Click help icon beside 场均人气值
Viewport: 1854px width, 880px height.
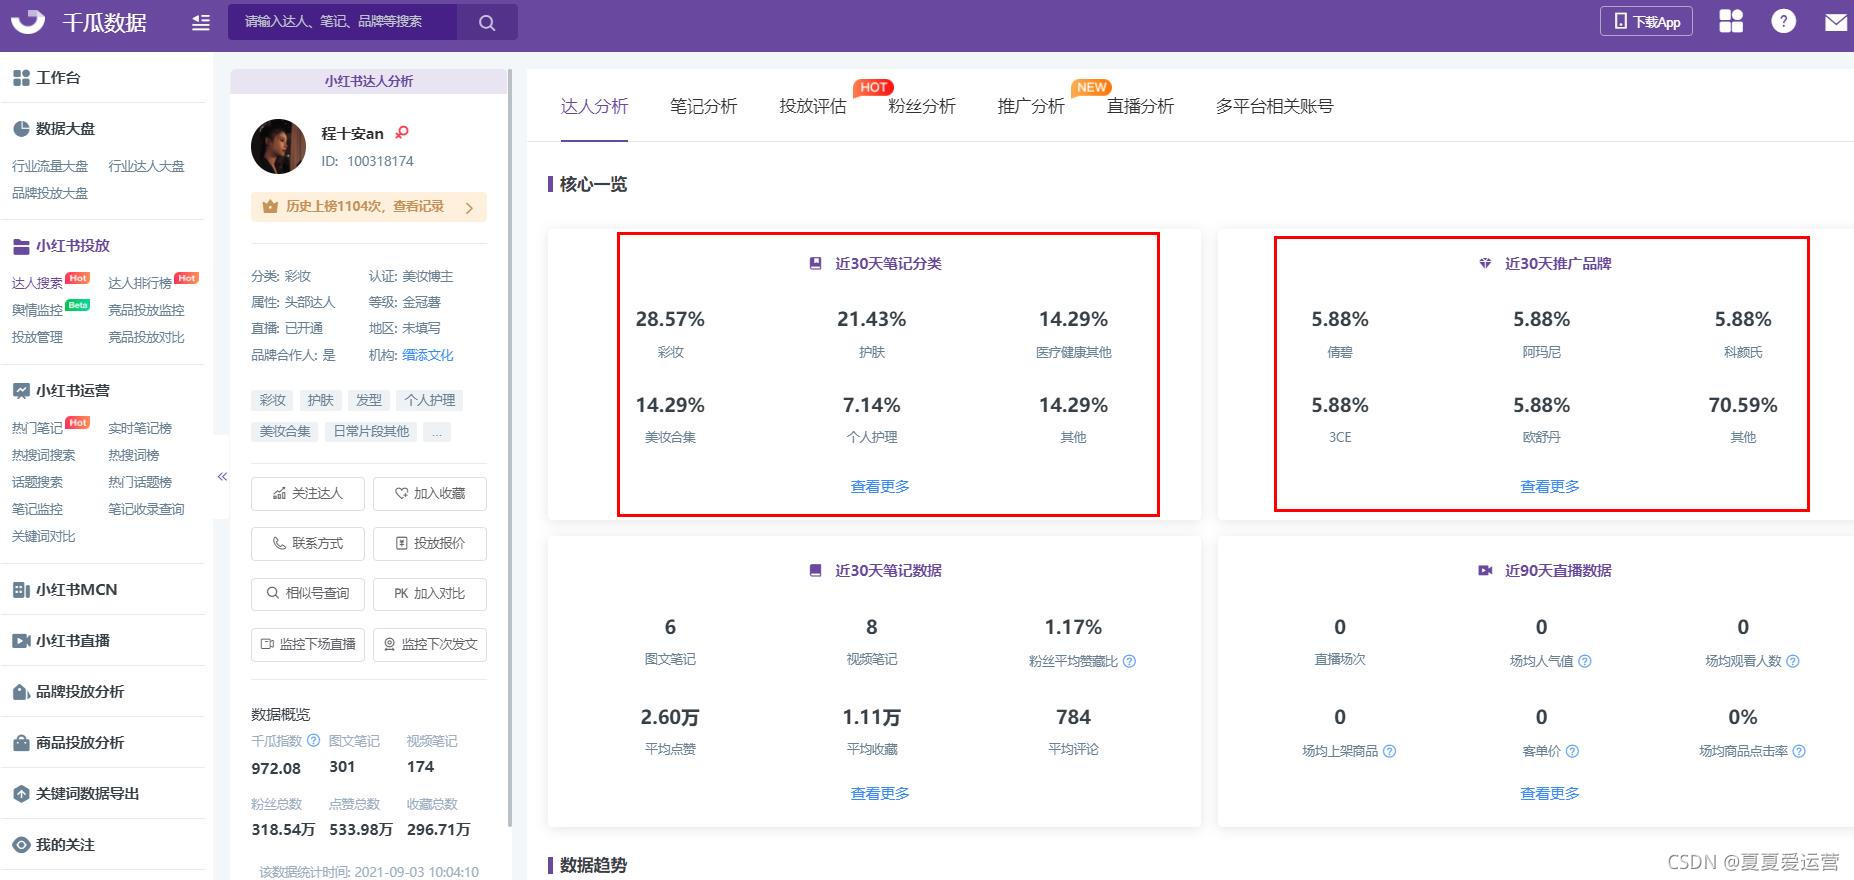1585,661
